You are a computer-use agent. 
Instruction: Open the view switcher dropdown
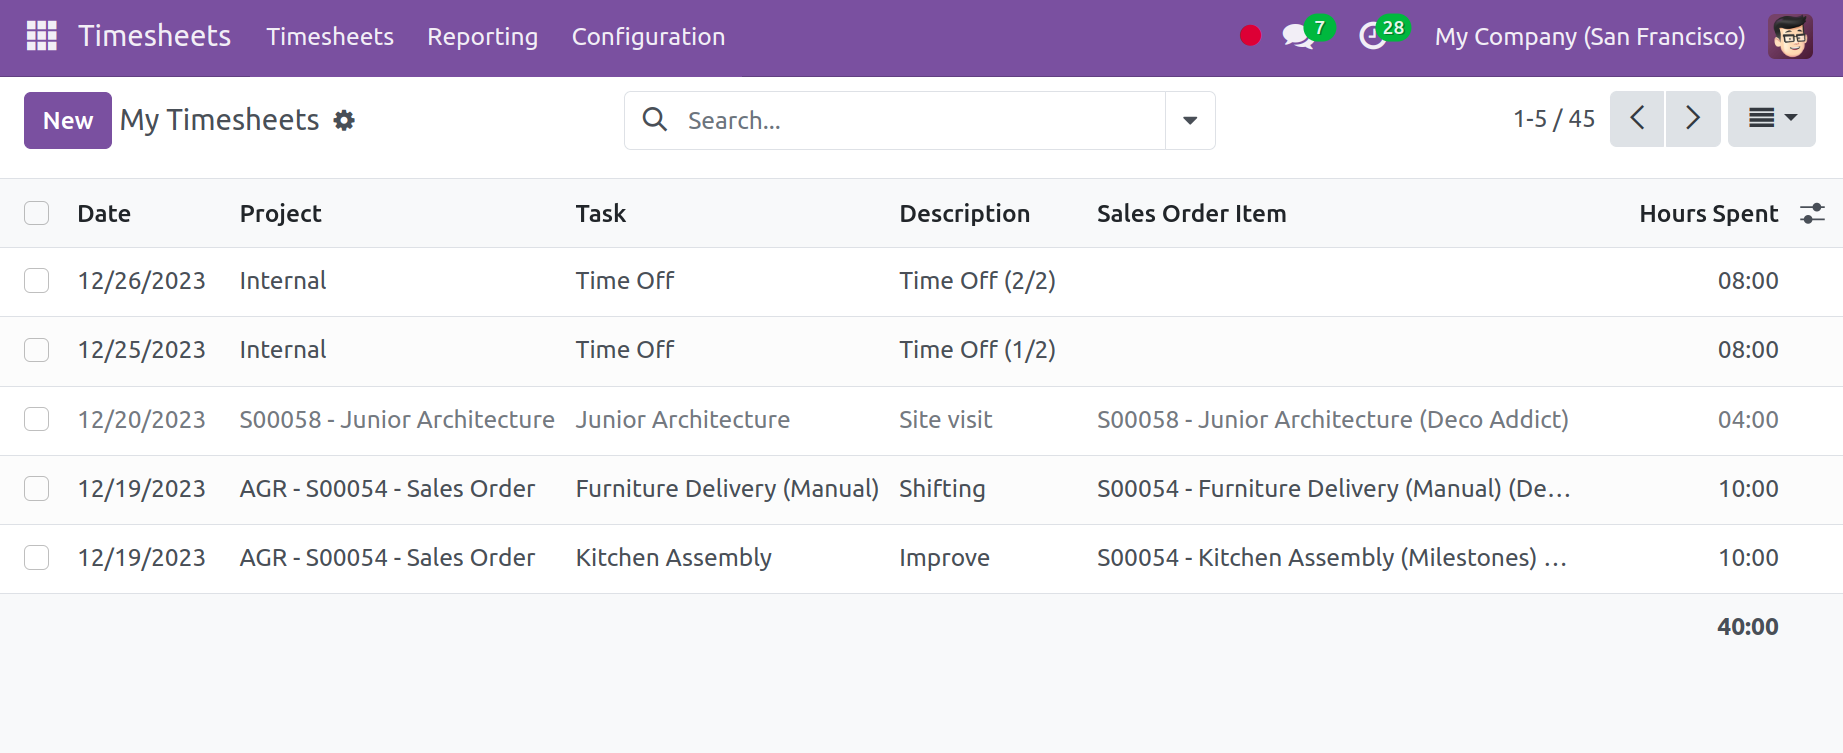tap(1772, 119)
